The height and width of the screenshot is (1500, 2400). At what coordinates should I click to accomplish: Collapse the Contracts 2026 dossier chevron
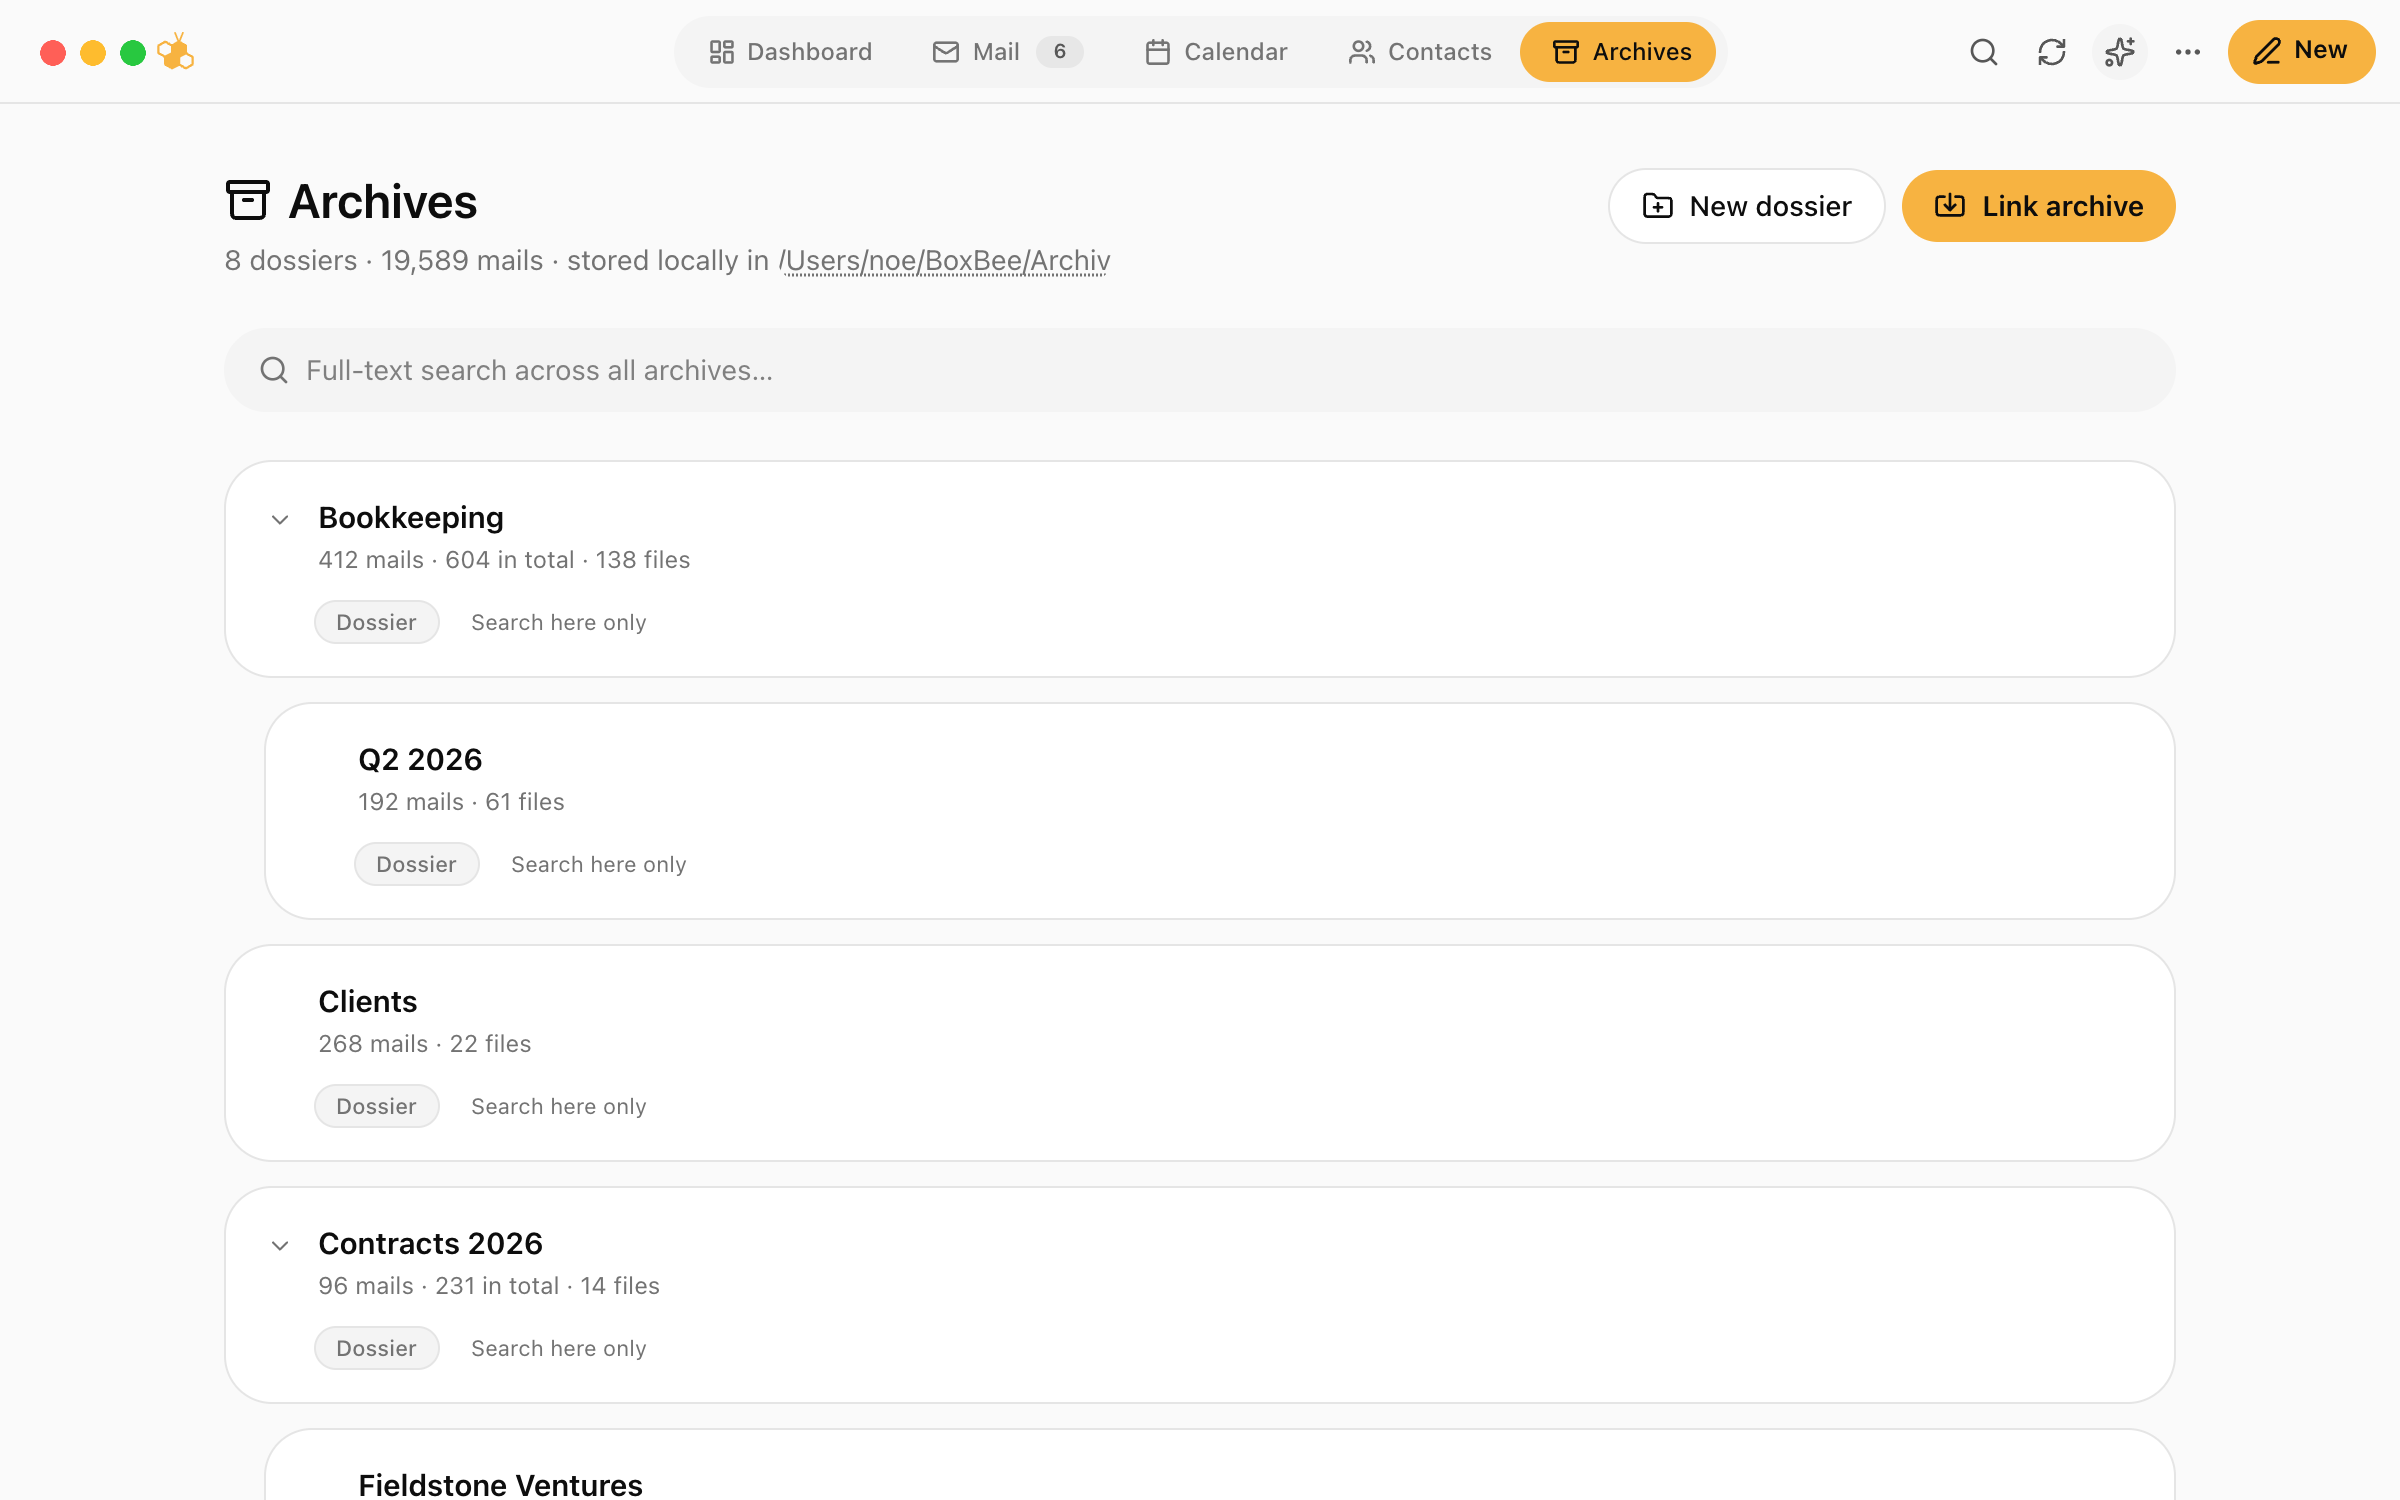(x=280, y=1245)
